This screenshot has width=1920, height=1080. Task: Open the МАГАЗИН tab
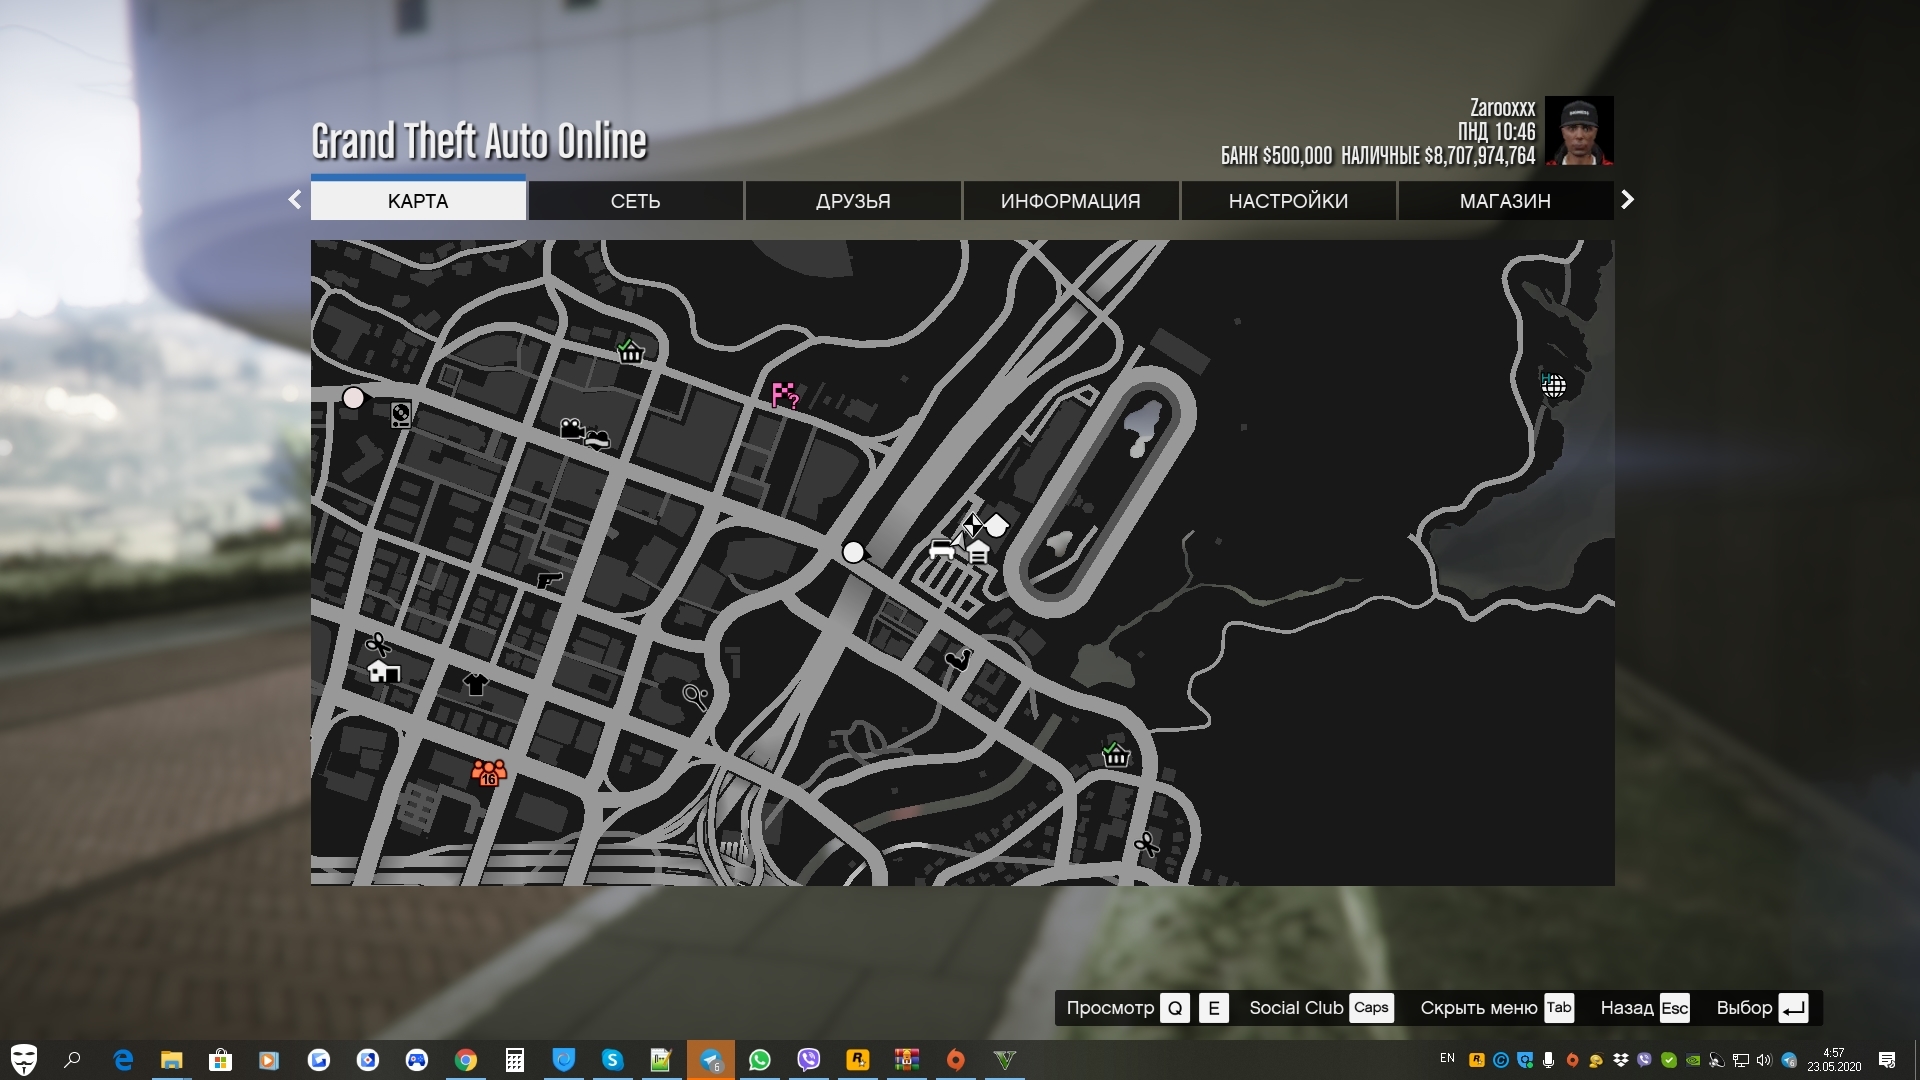click(x=1505, y=201)
